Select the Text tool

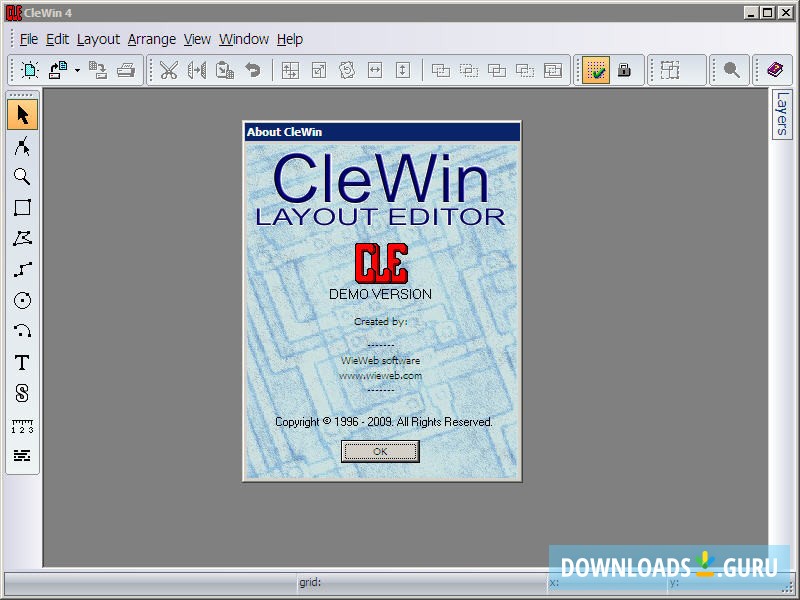pyautogui.click(x=20, y=362)
